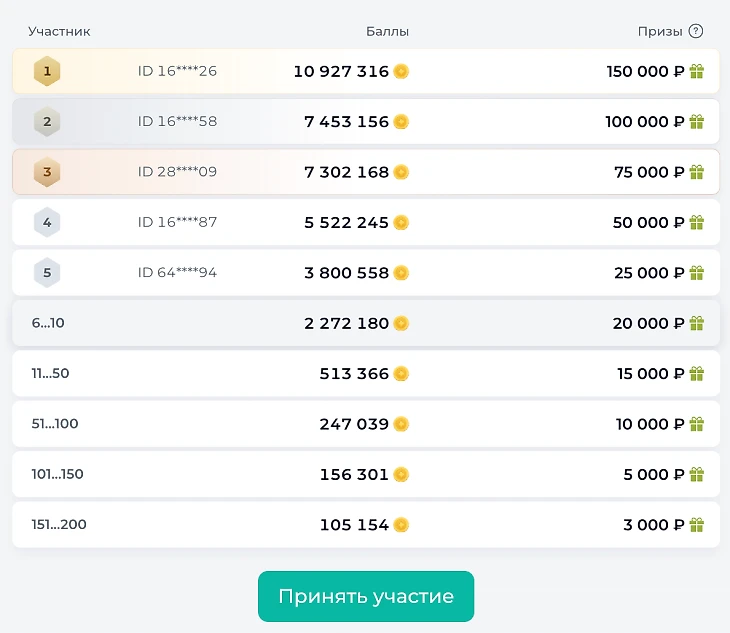
Task: Click the gift icon next to 20 000 ₽
Action: pyautogui.click(x=696, y=323)
